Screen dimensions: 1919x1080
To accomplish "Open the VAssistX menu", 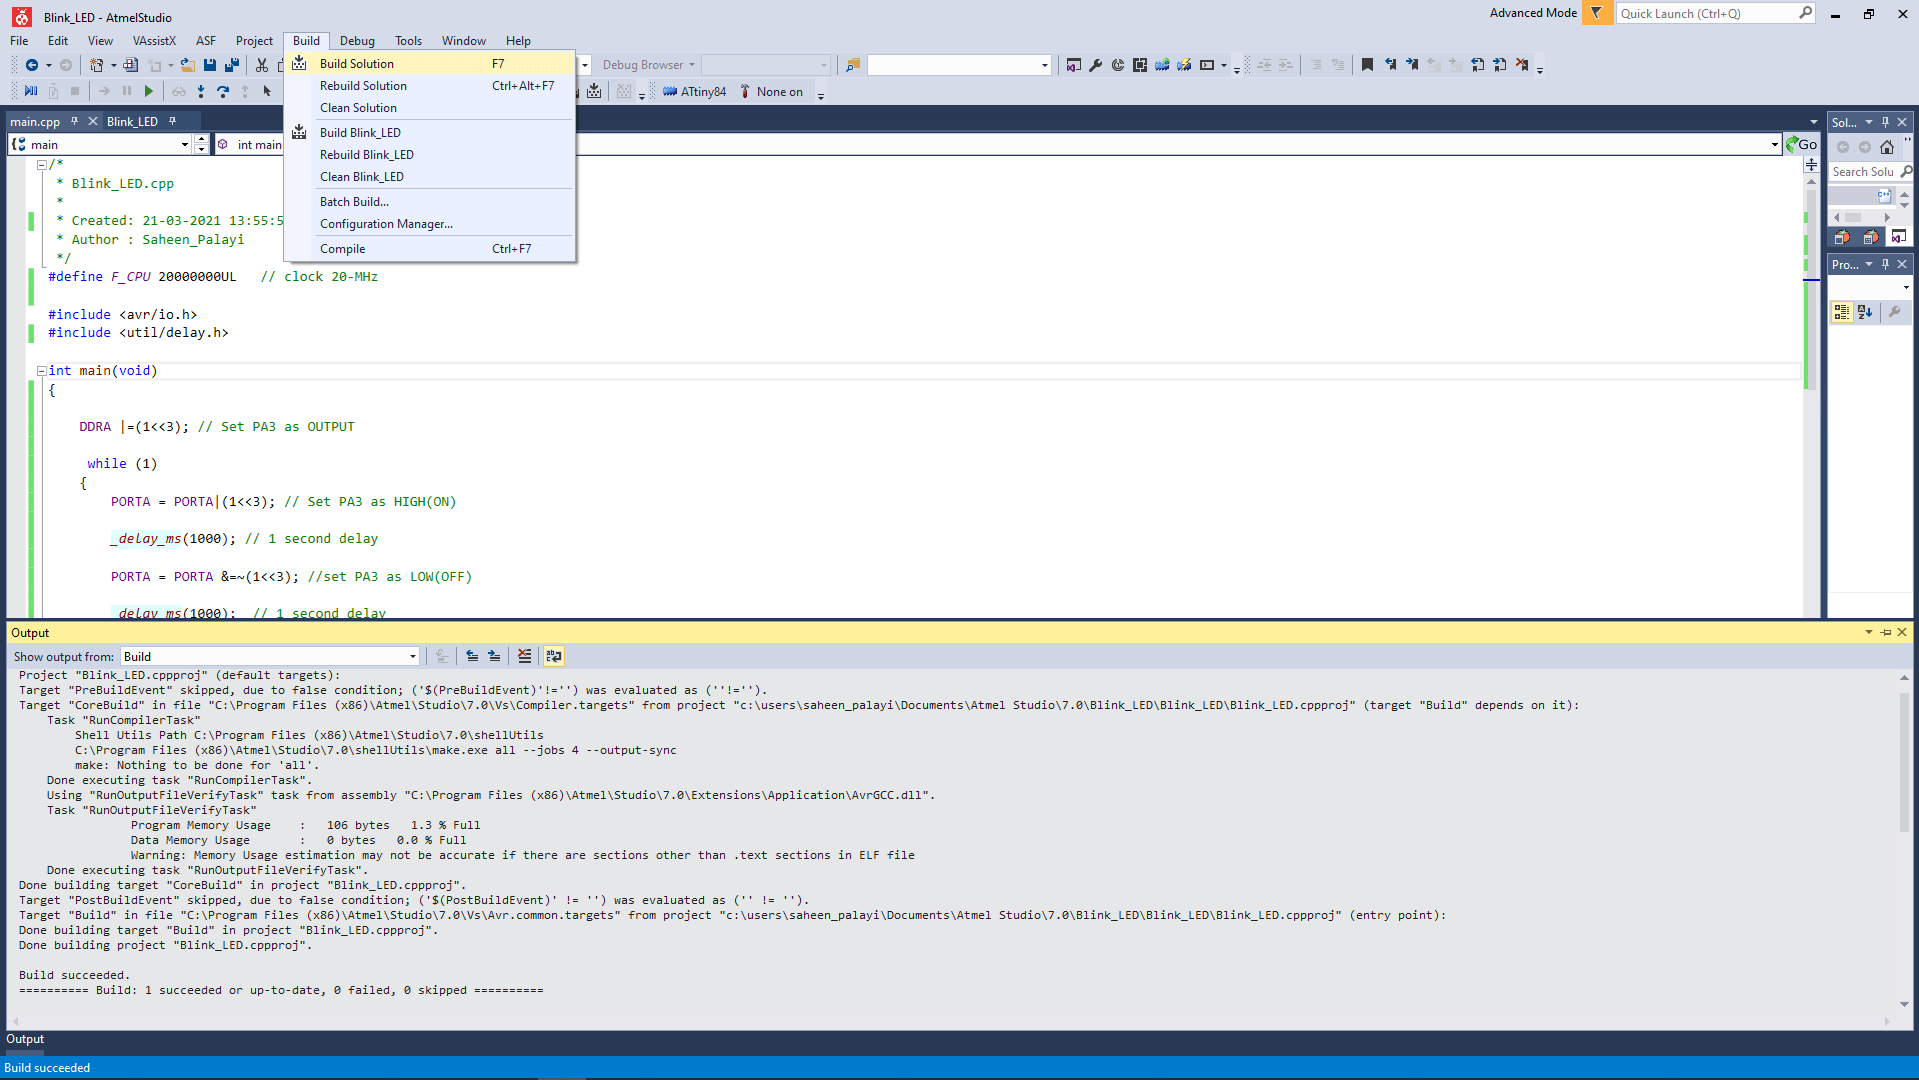I will click(154, 41).
